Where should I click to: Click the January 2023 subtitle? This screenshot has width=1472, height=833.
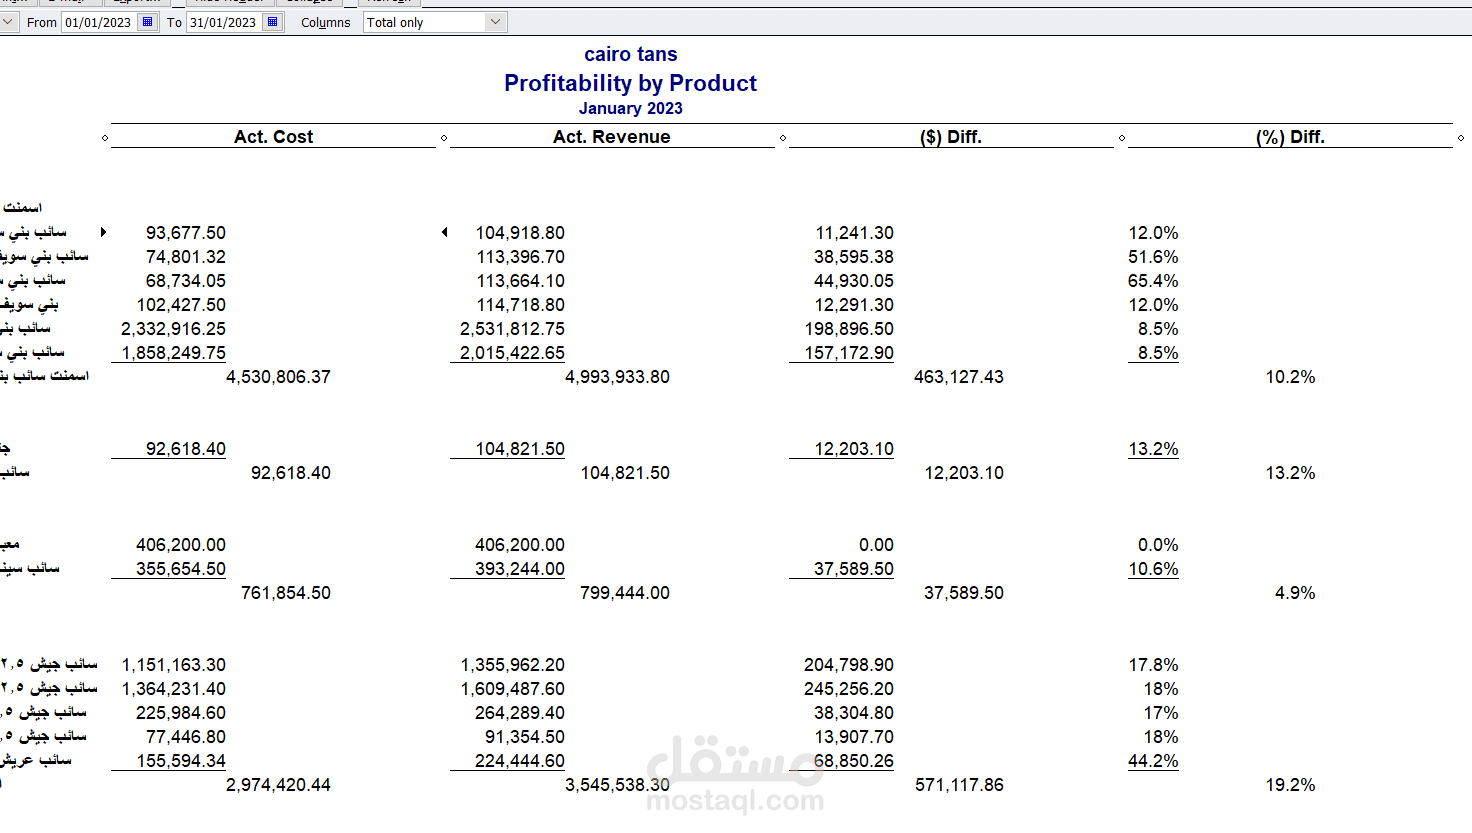(x=631, y=108)
